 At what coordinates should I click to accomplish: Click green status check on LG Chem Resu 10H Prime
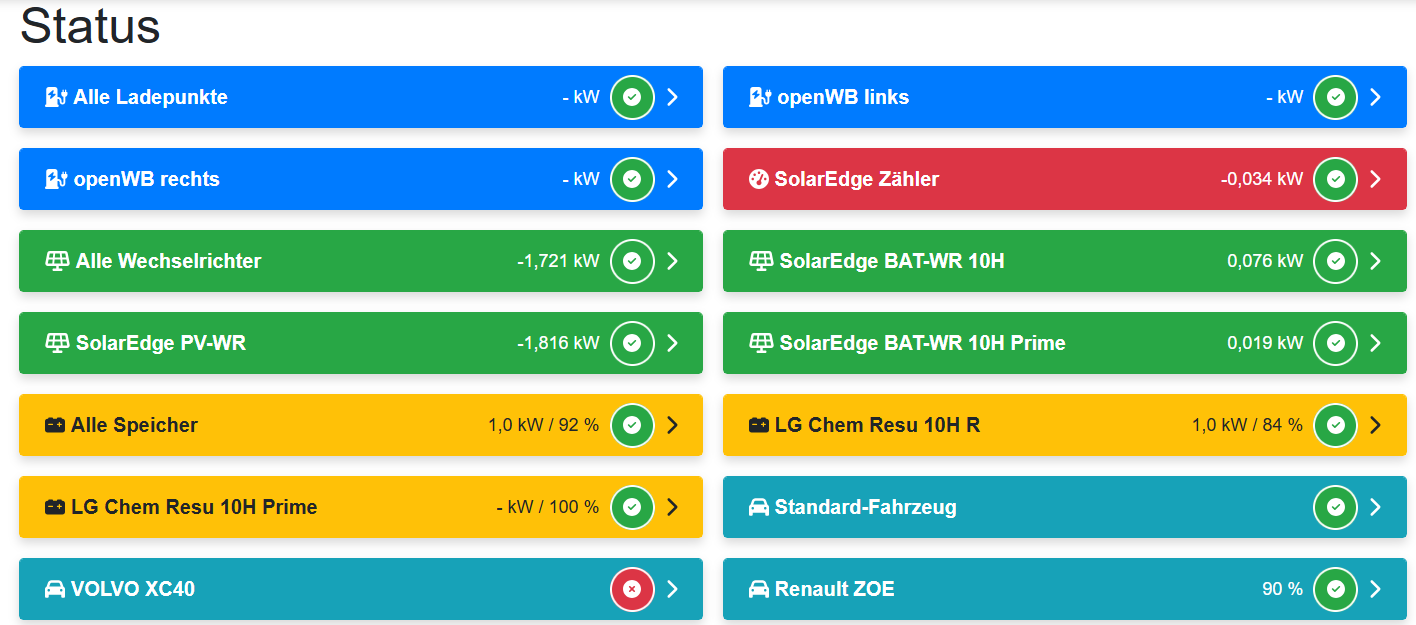pyautogui.click(x=632, y=507)
